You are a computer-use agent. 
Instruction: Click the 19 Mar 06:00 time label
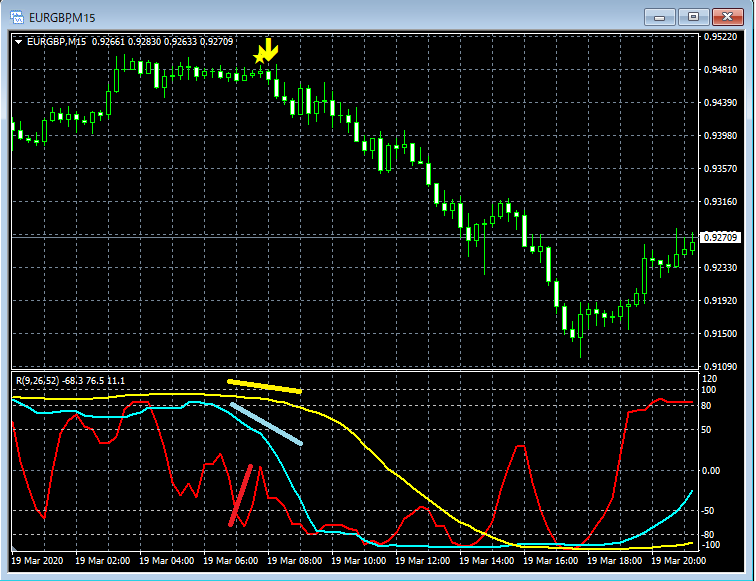pyautogui.click(x=230, y=561)
